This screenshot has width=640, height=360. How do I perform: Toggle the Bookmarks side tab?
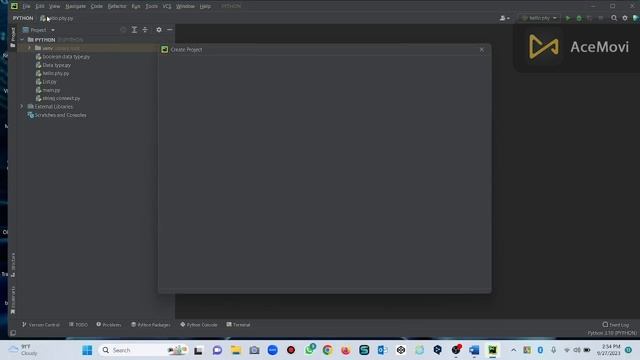point(13,300)
